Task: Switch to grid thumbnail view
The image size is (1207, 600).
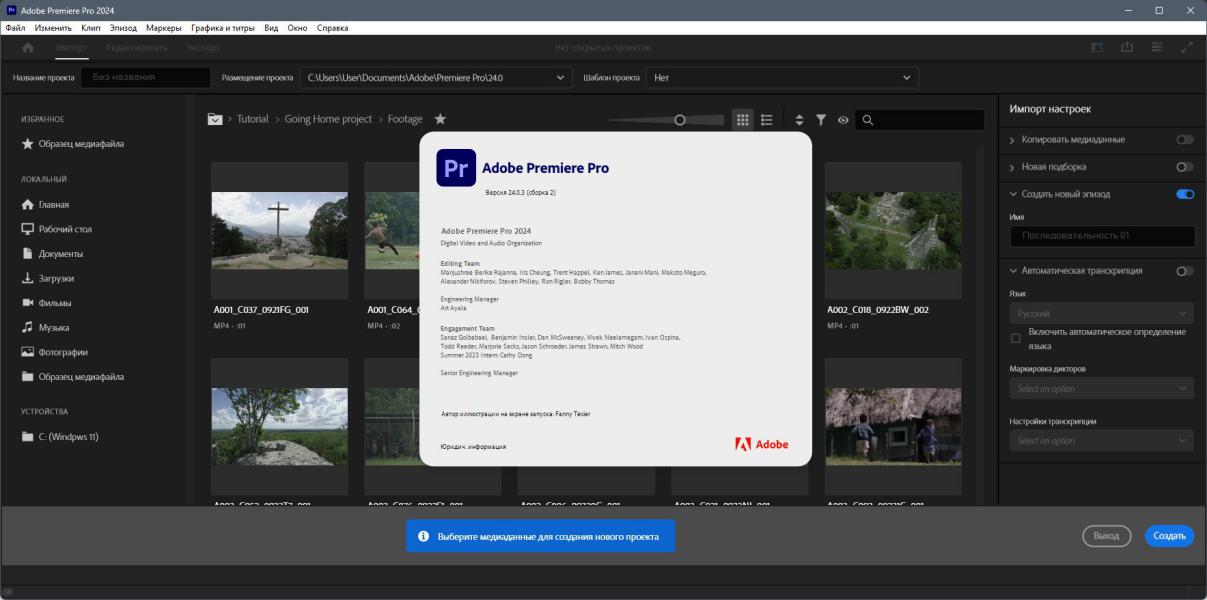Action: (742, 119)
